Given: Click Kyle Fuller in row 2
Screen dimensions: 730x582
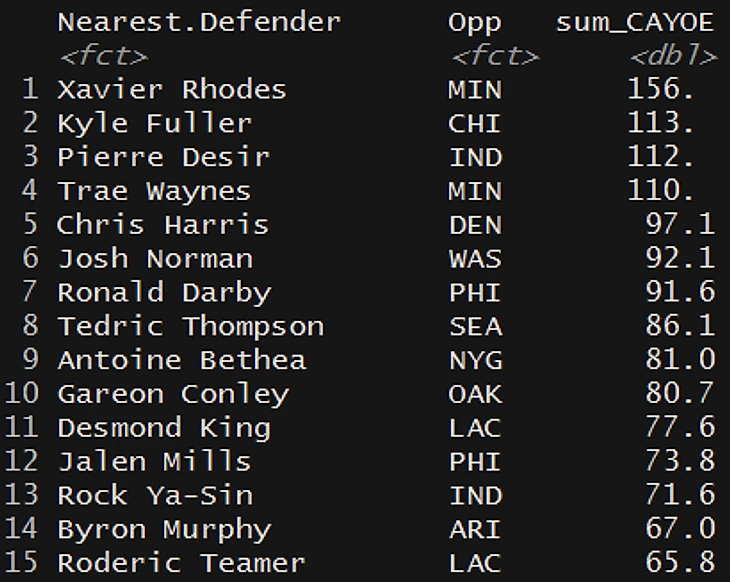Looking at the screenshot, I should coord(154,123).
